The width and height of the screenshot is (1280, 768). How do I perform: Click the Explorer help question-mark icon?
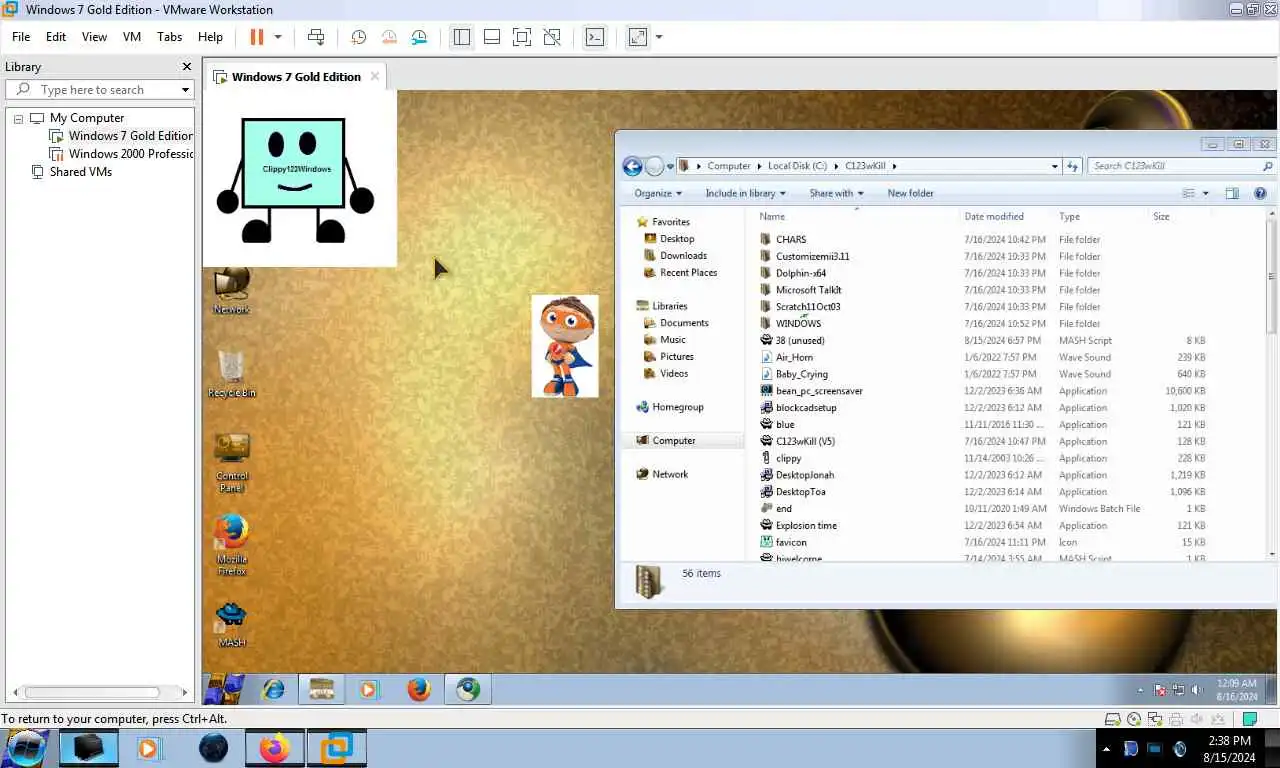1260,193
